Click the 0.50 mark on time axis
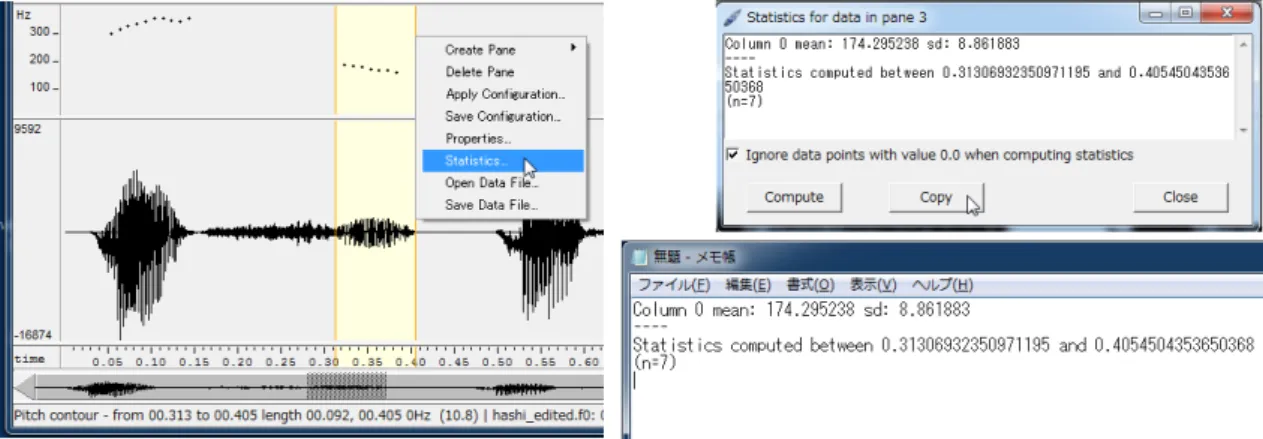The width and height of the screenshot is (1263, 439). (x=497, y=362)
